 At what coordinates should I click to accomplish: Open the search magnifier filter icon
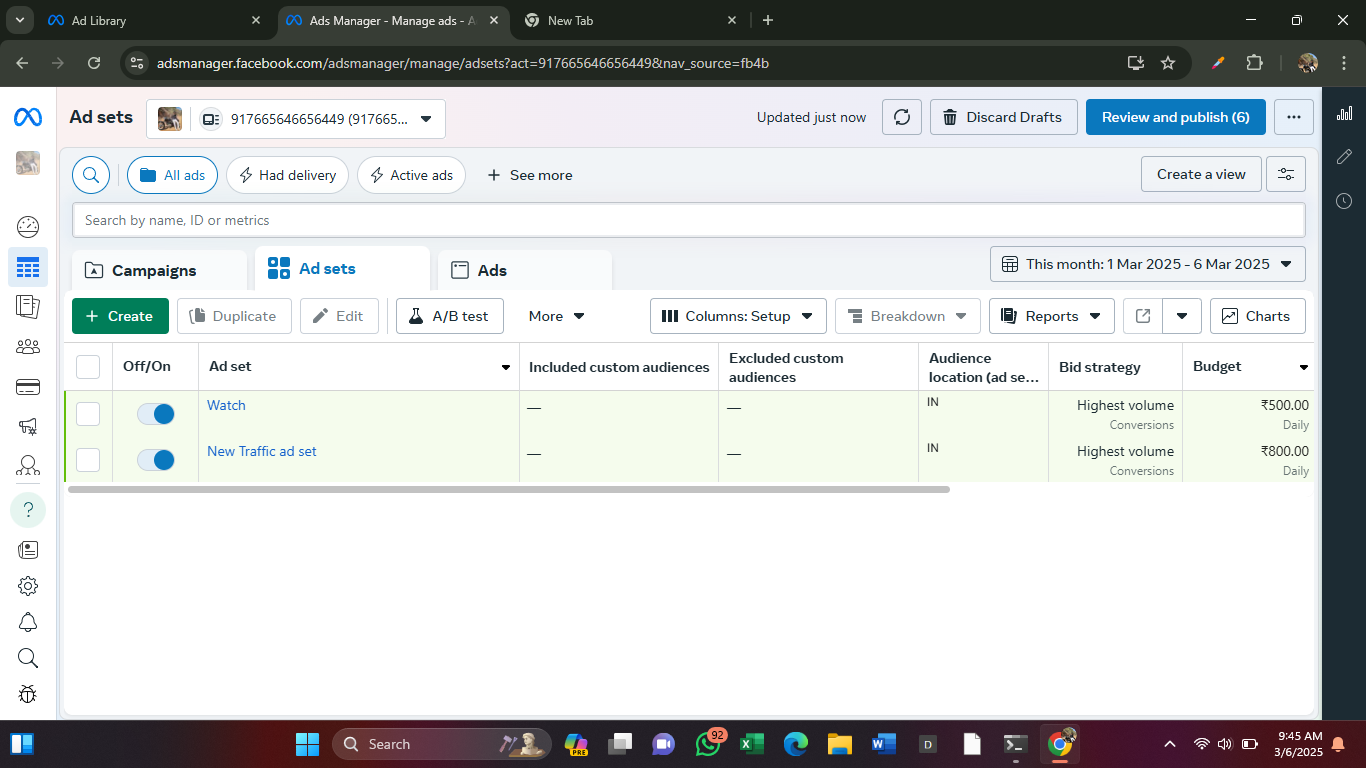click(x=90, y=175)
